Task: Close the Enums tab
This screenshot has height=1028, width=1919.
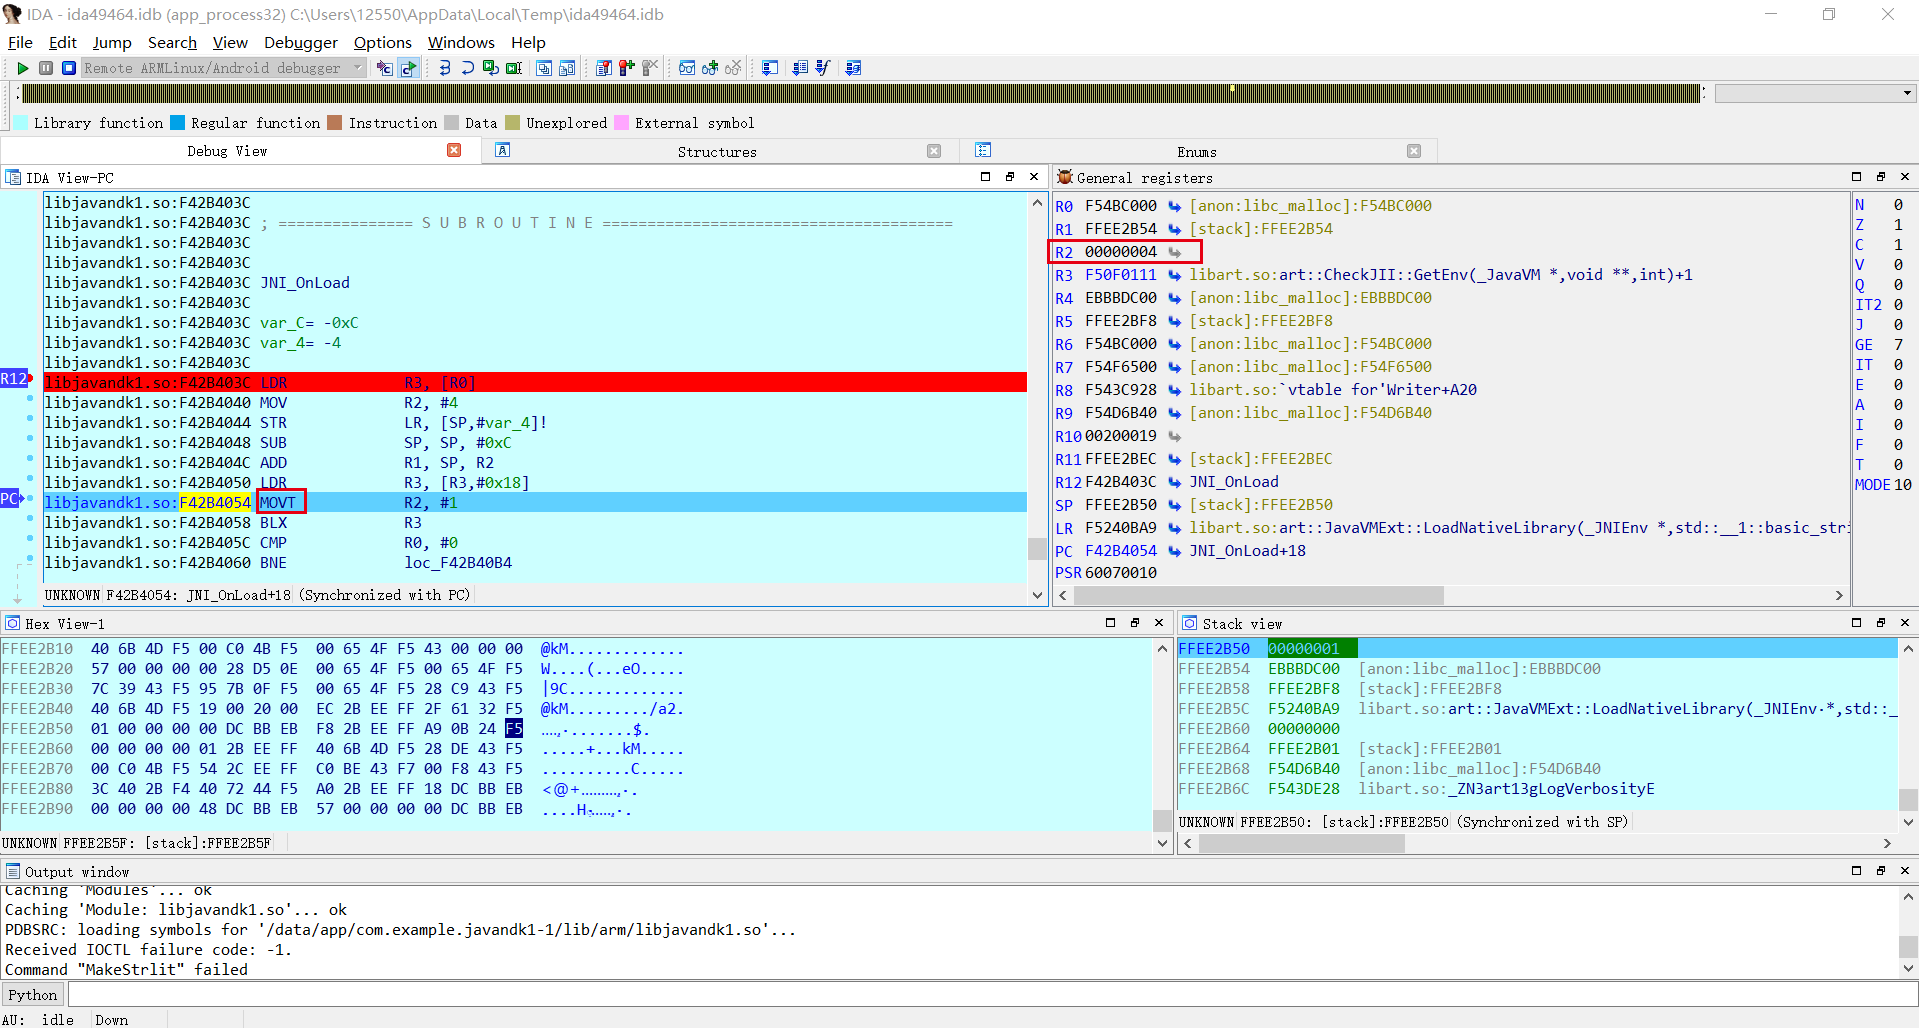Action: (1414, 151)
